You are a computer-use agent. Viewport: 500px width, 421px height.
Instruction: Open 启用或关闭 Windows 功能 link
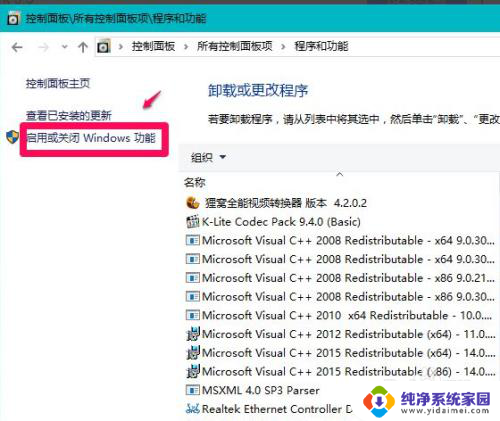click(91, 138)
